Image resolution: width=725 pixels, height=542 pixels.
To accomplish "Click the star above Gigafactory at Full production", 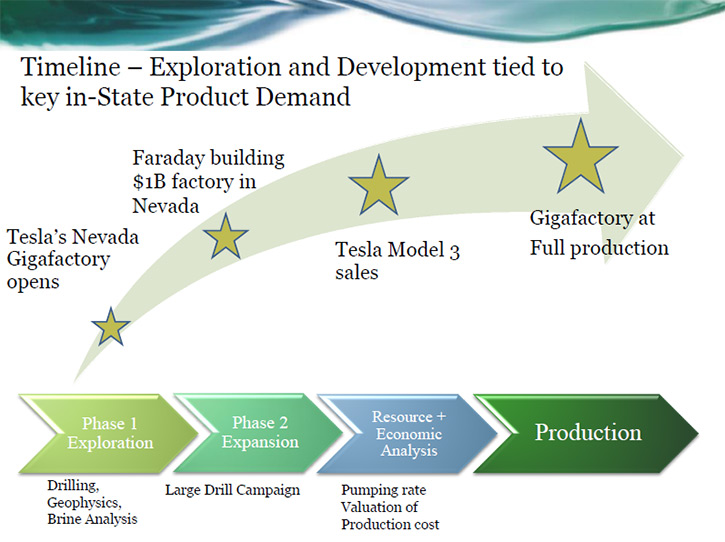I will [x=581, y=157].
